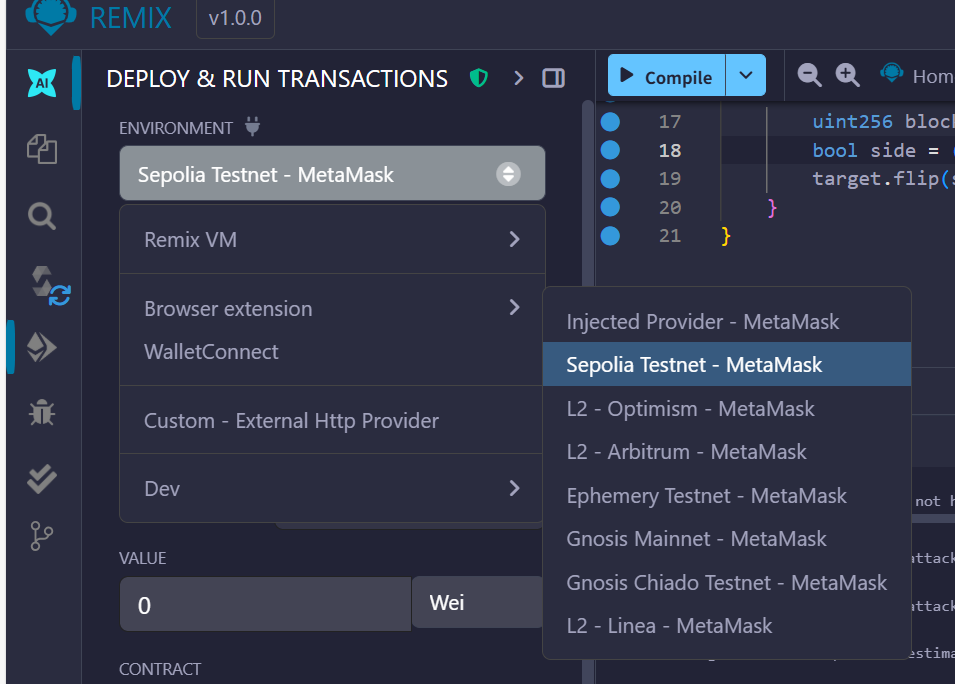Select Gnosis Chiado Testnet - MetaMask
Viewport: 955px width, 684px height.
[727, 582]
